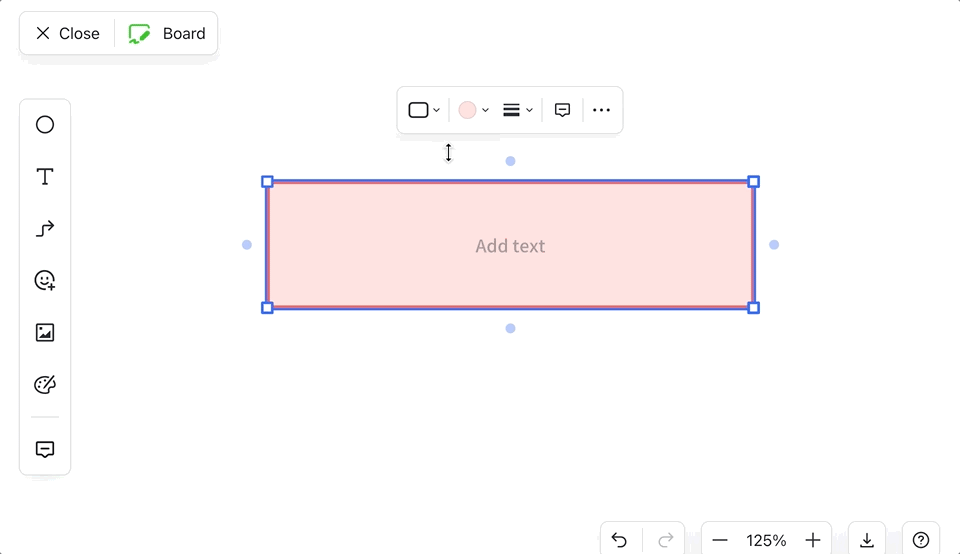960x554 pixels.
Task: Zoom out with minus button
Action: (720, 540)
